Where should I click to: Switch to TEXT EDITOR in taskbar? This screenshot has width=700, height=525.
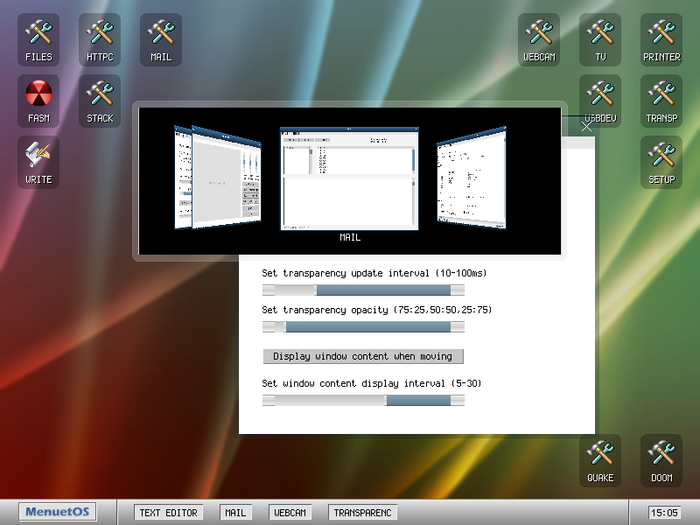[x=169, y=513]
